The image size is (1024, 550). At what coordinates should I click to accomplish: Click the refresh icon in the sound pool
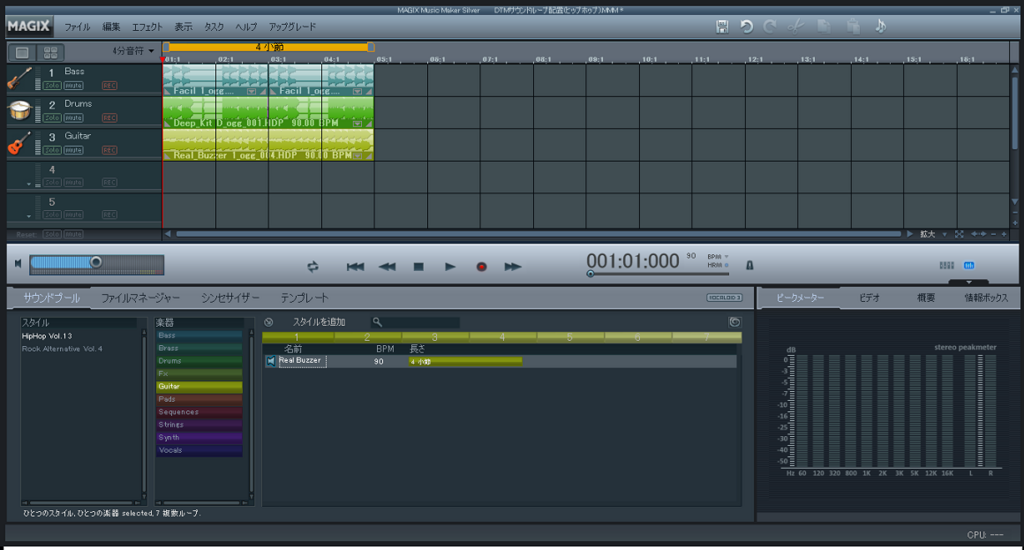[x=734, y=322]
